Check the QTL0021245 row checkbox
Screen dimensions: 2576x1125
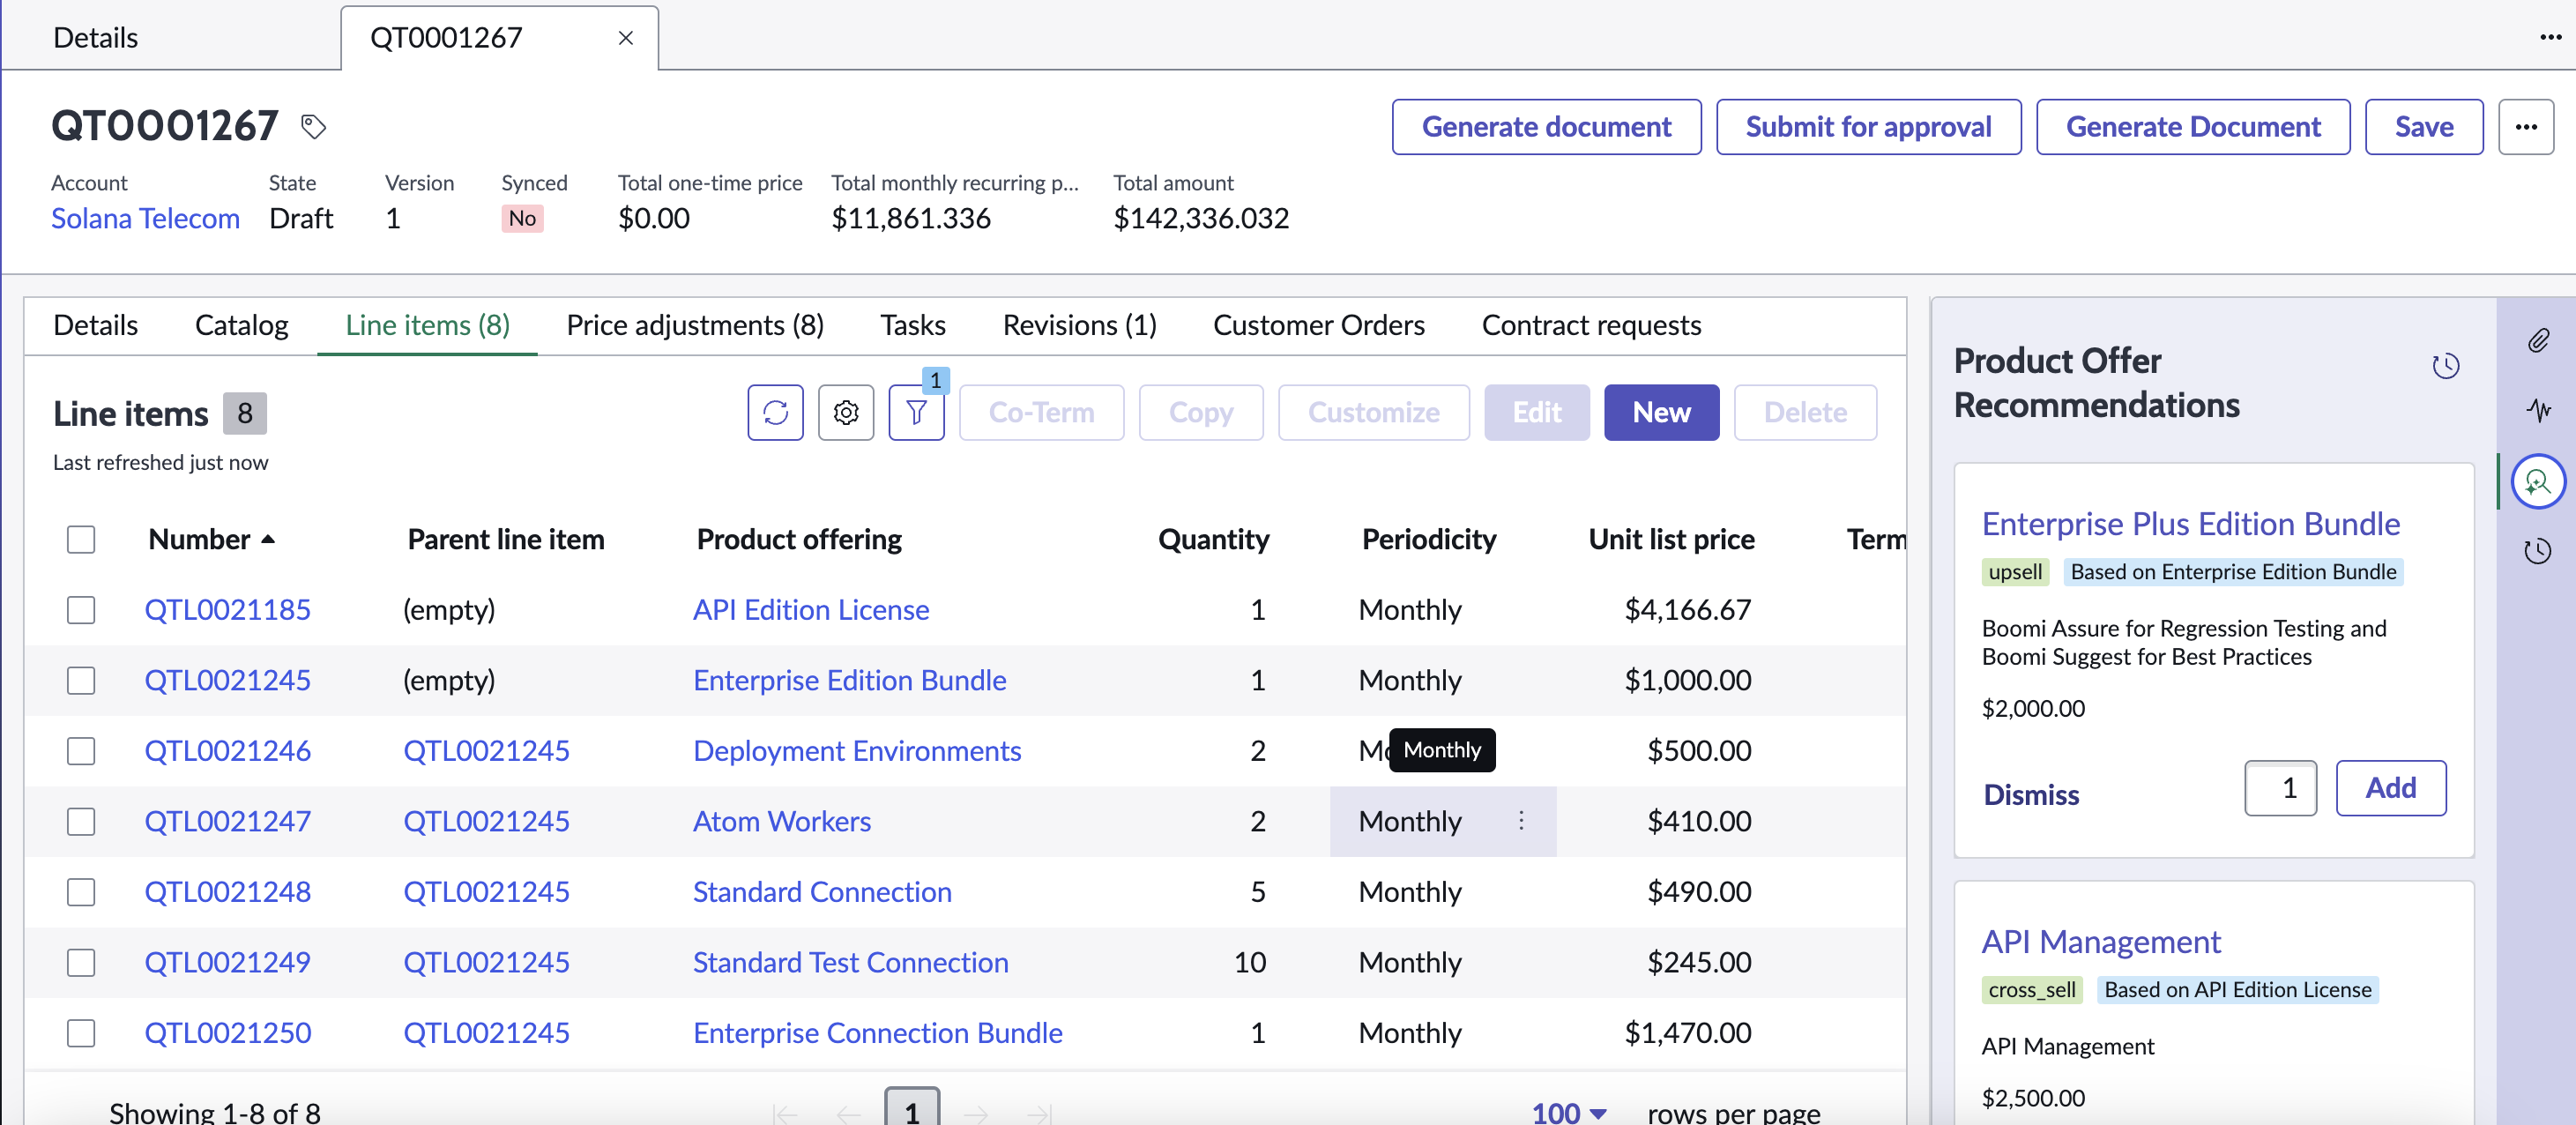pyautogui.click(x=81, y=681)
